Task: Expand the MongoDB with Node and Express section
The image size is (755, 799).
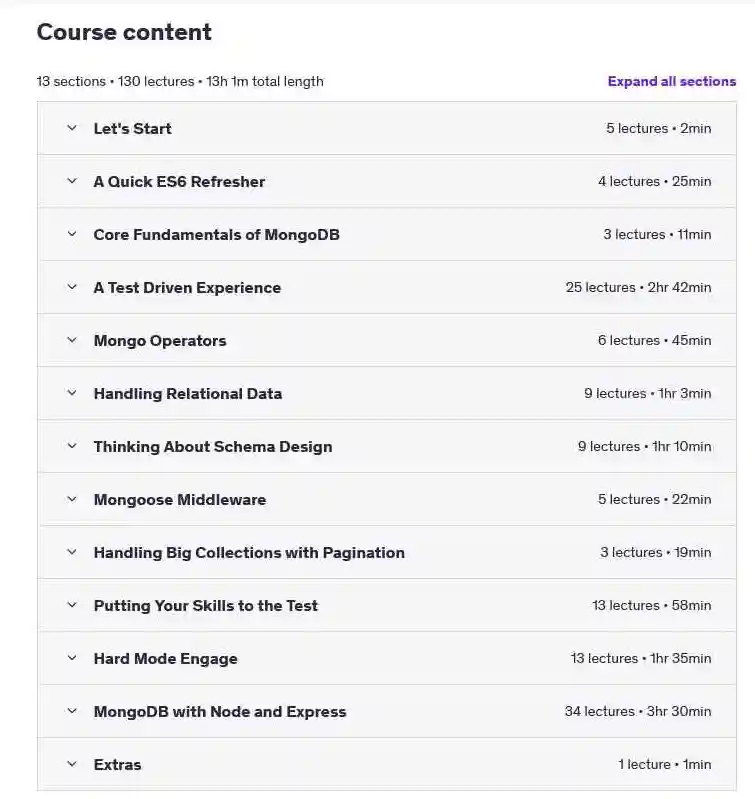Action: [387, 711]
